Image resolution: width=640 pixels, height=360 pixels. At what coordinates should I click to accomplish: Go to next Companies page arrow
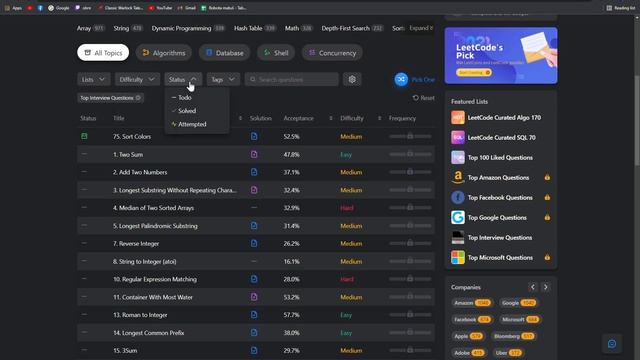(x=545, y=287)
